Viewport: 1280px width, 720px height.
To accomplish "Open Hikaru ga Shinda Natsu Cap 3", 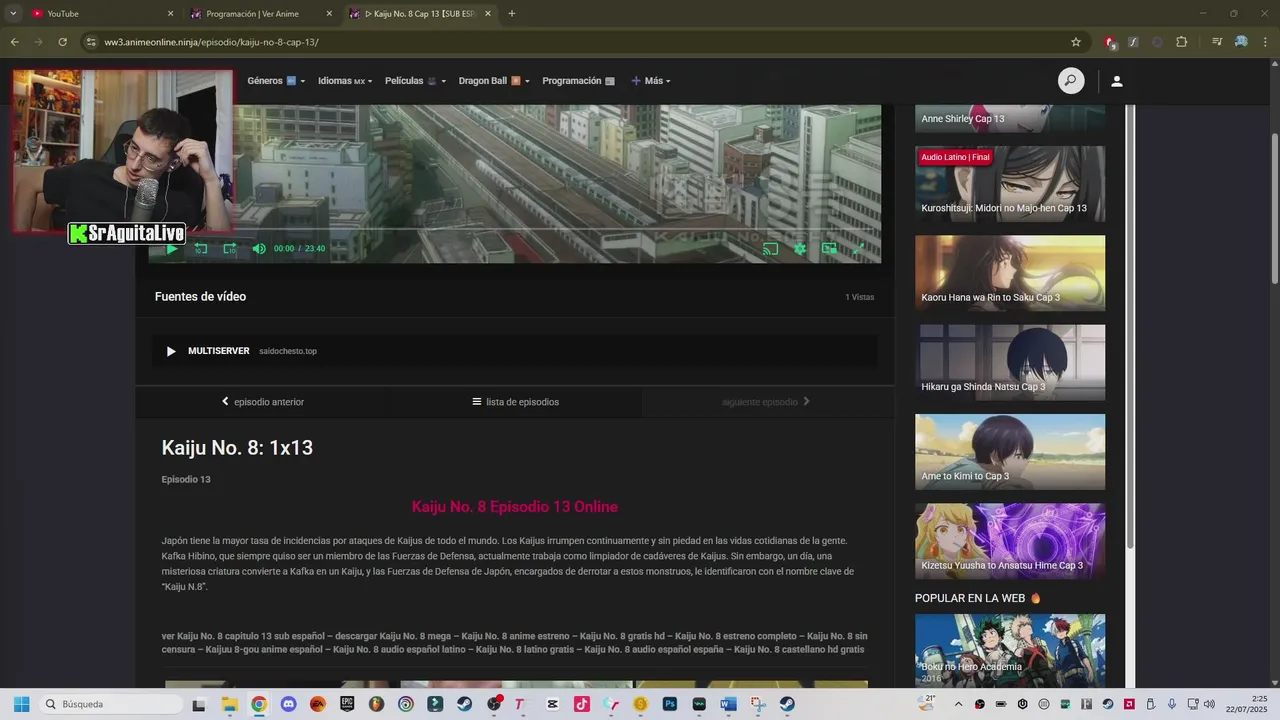I will 1010,362.
